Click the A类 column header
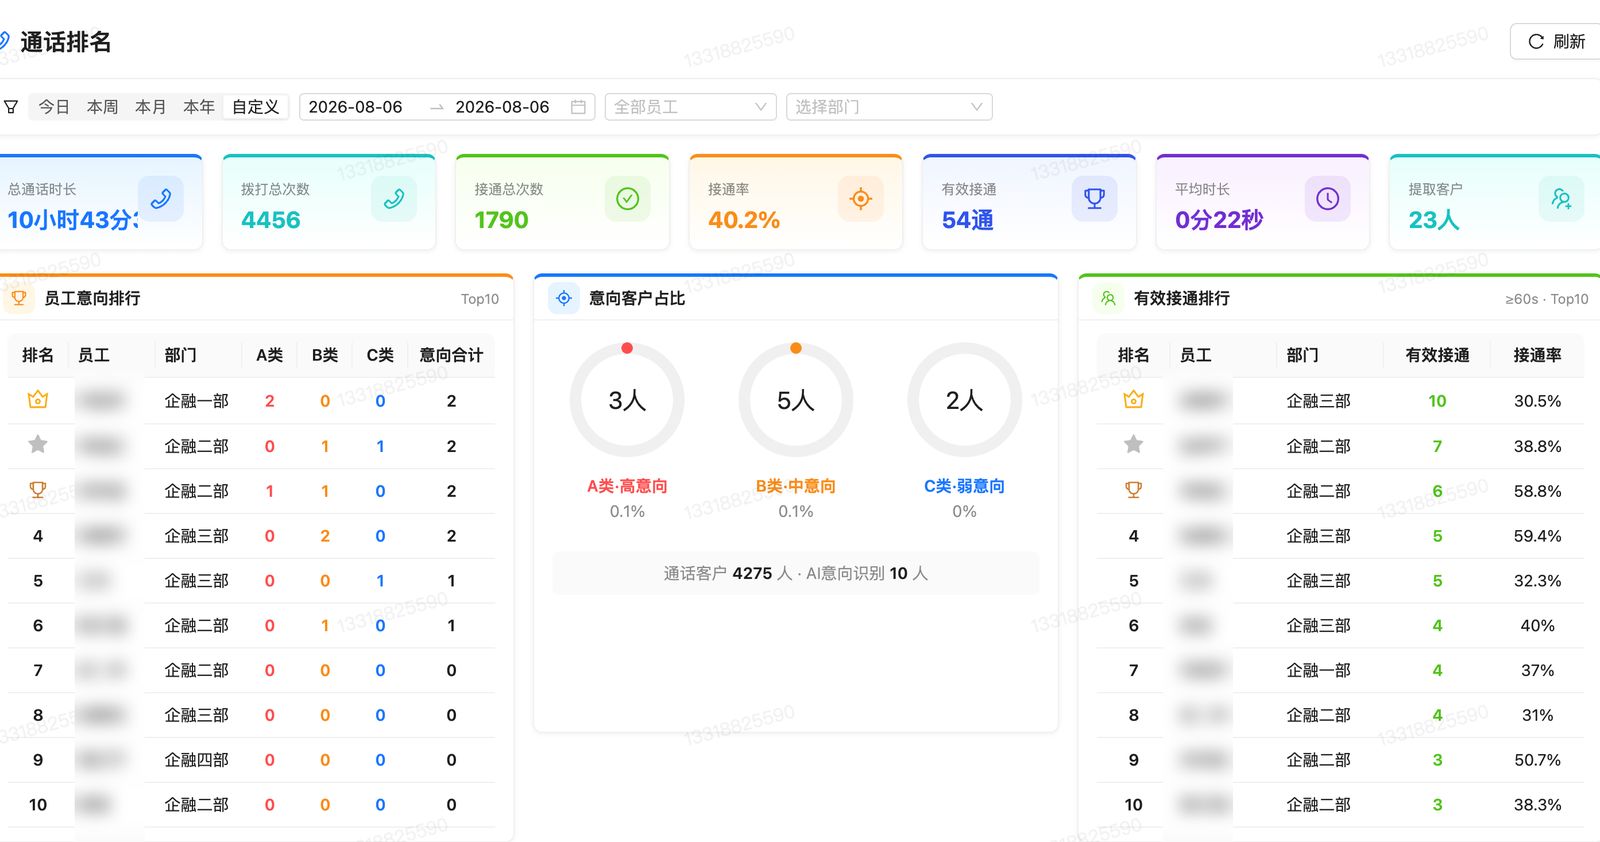Viewport: 1600px width, 842px height. 269,355
